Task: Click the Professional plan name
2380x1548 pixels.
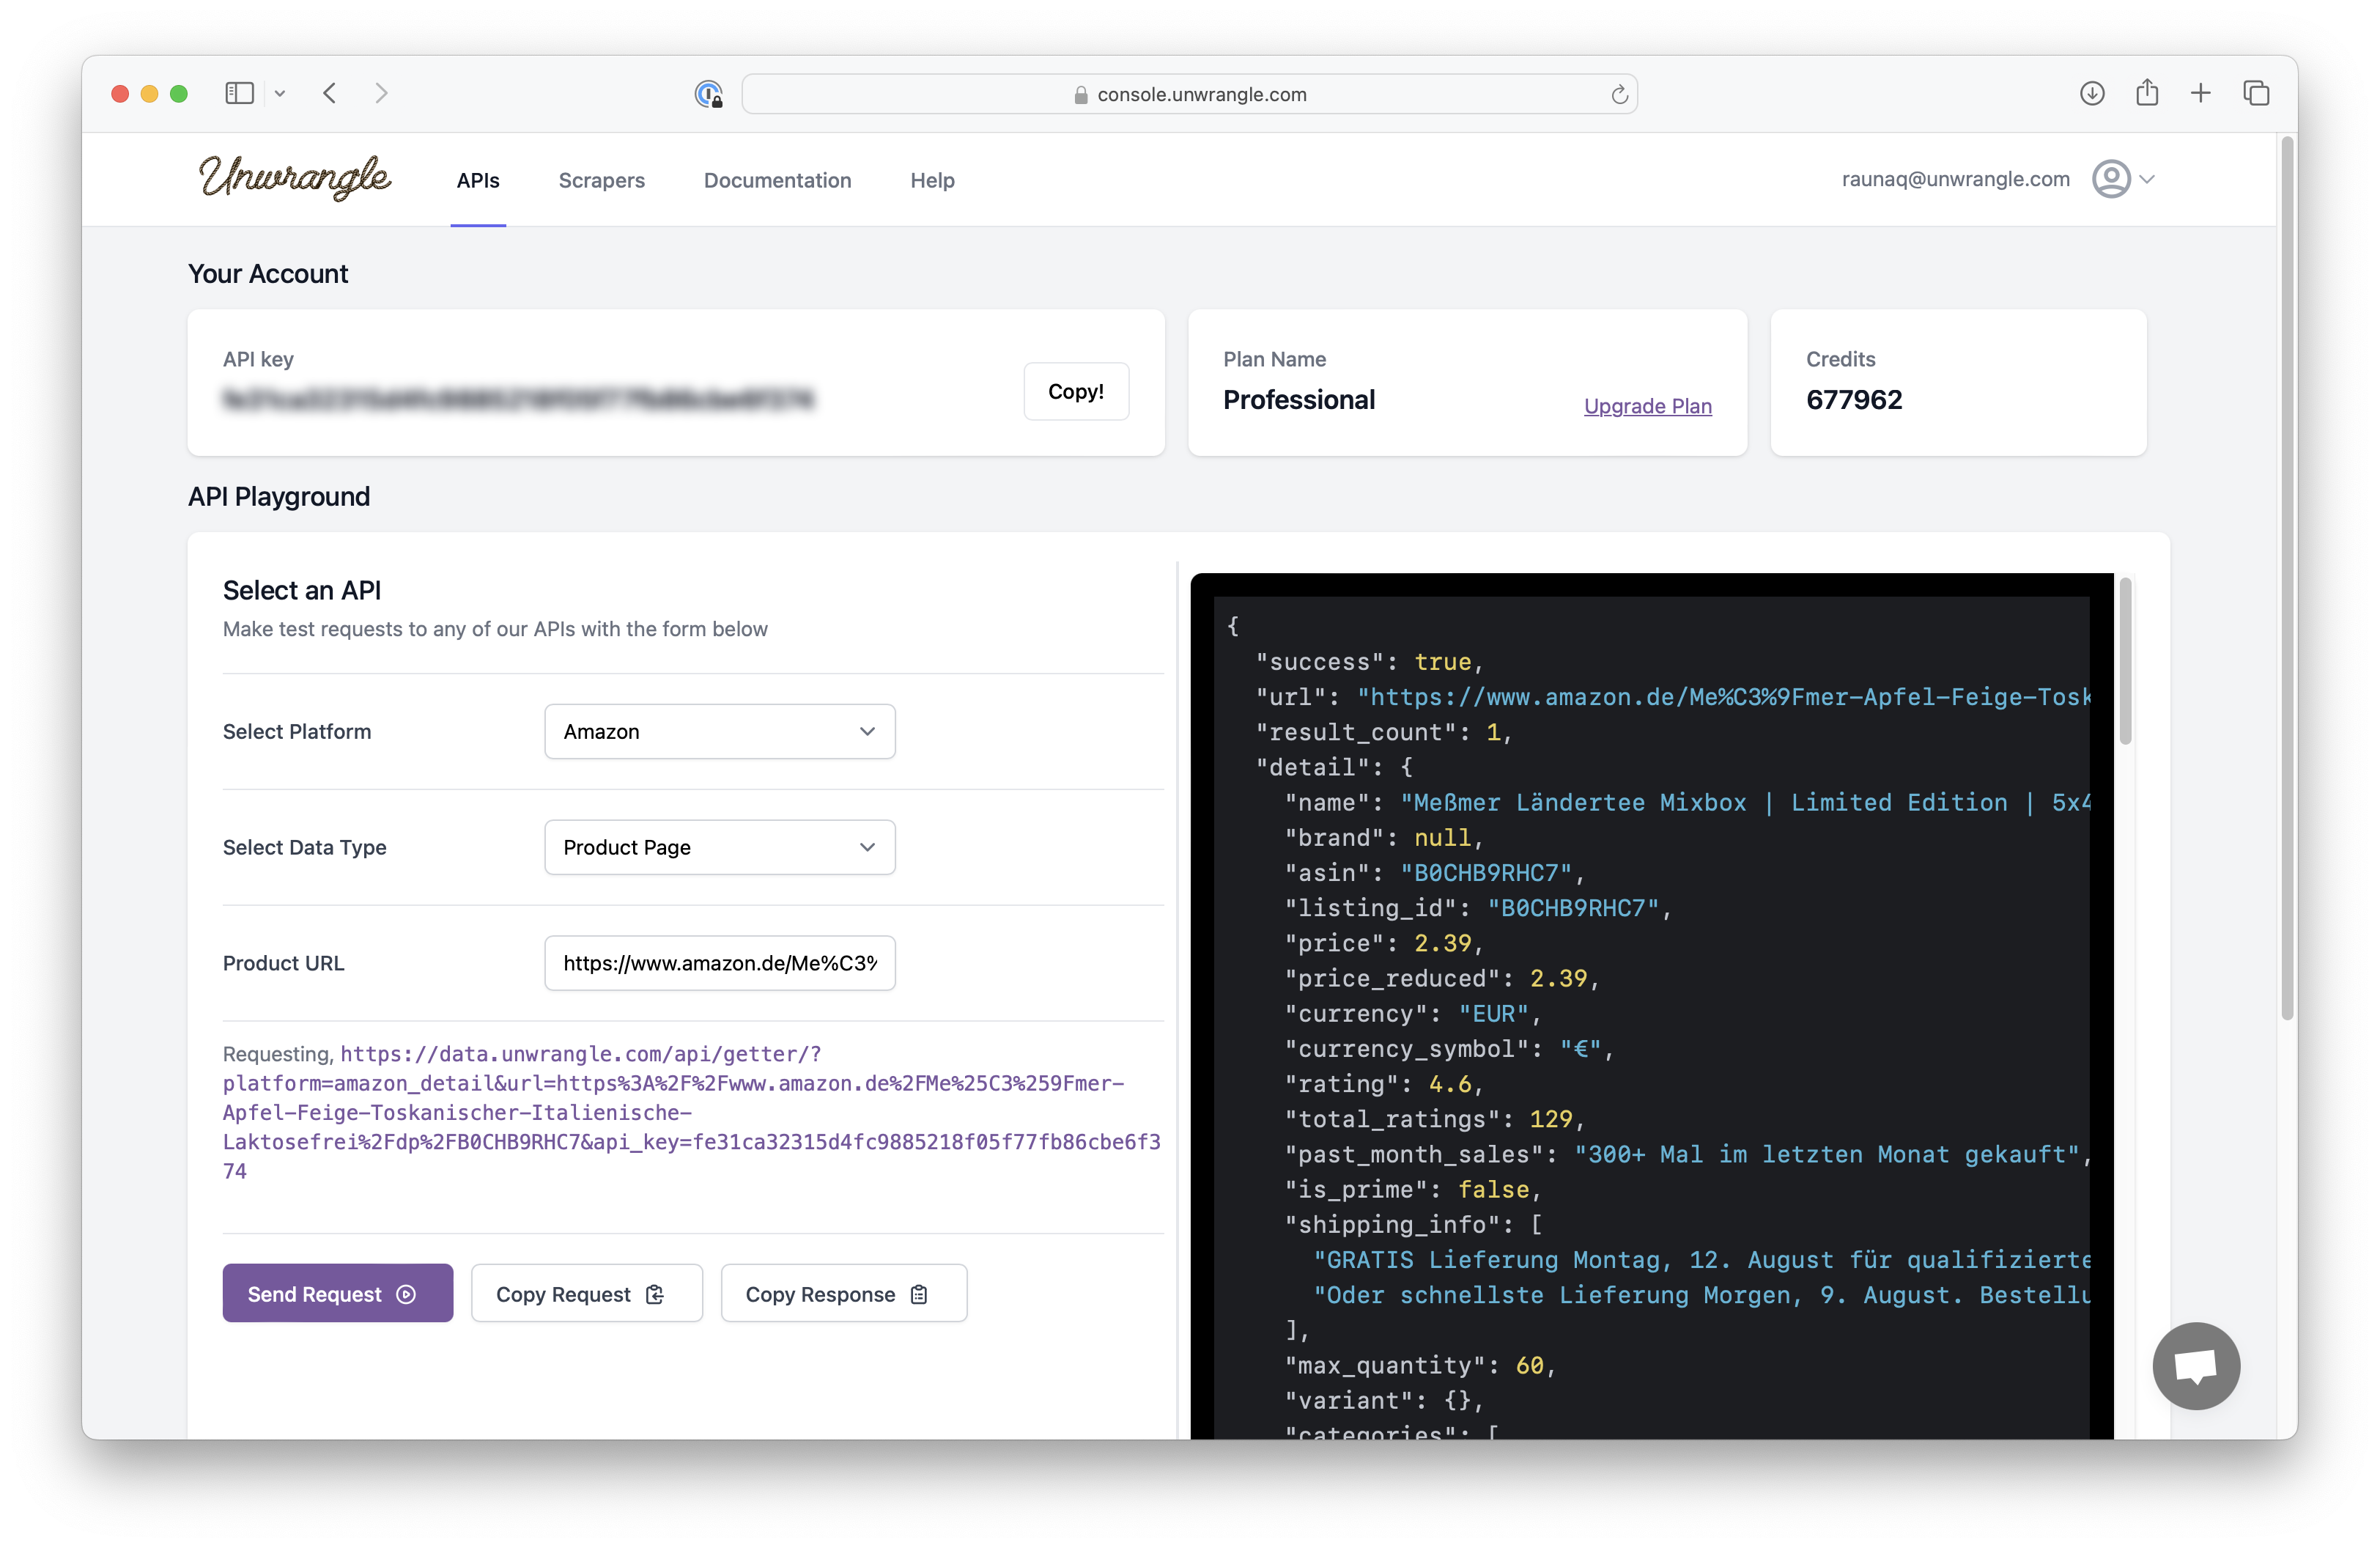Action: coord(1299,400)
